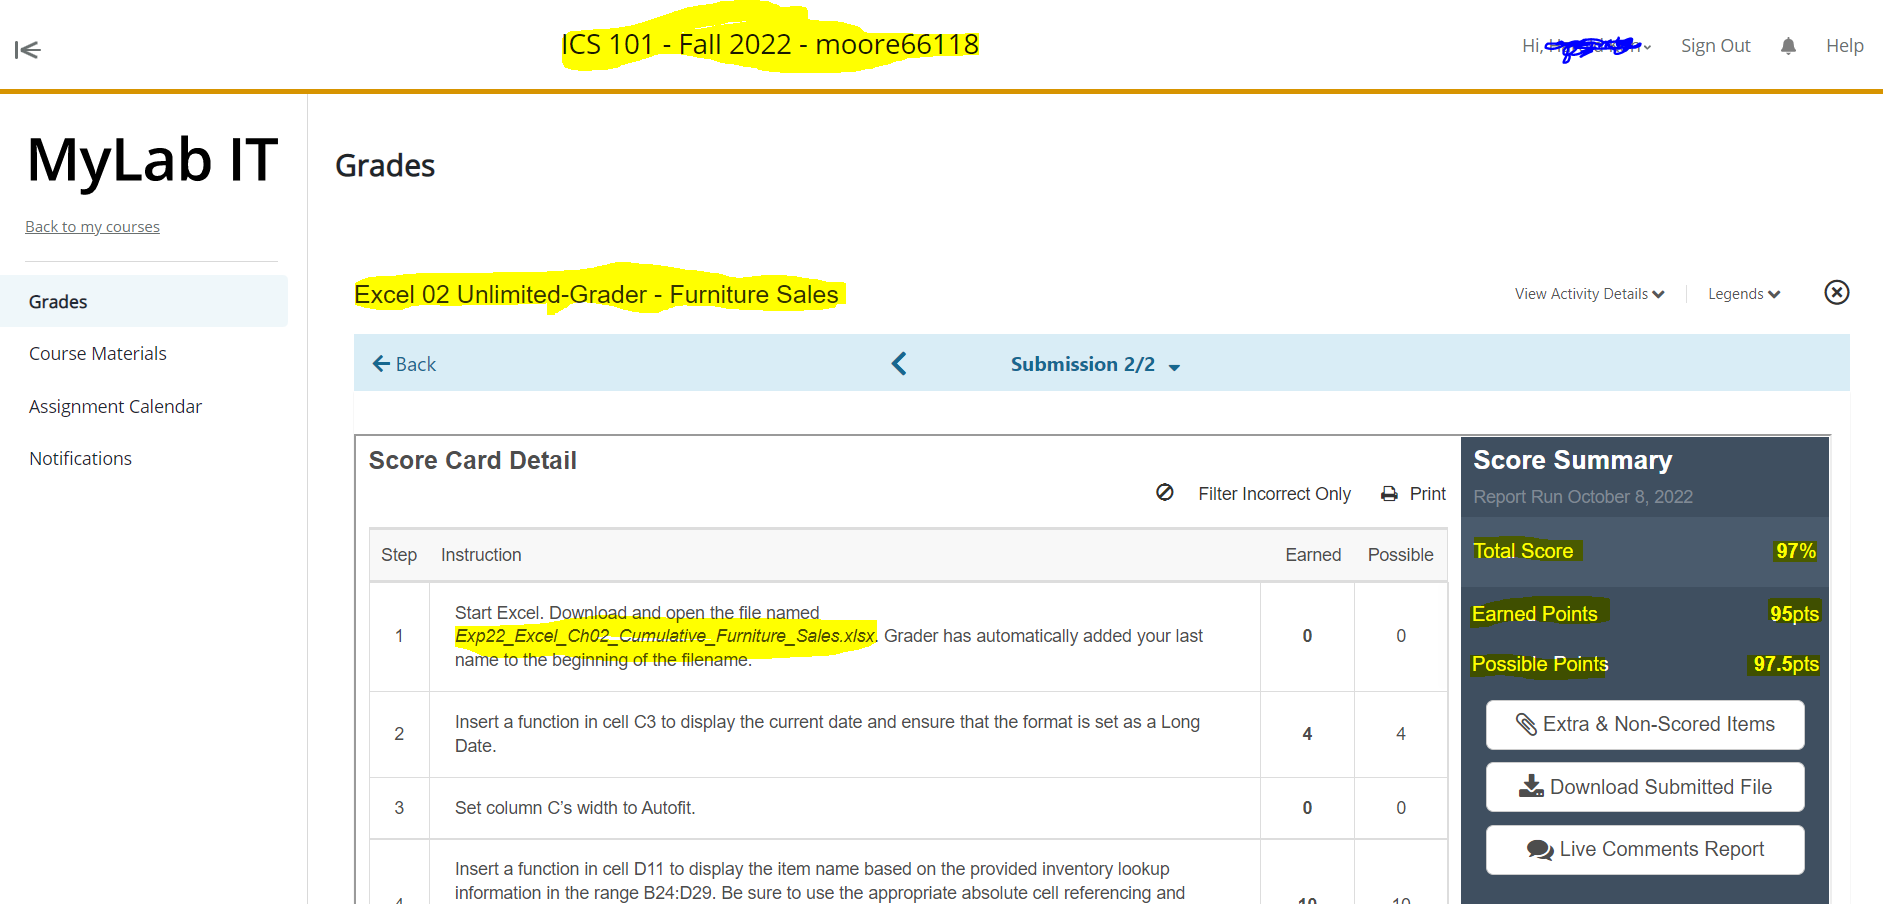Screen dimensions: 1883x904
Task: Click the MyLab IT logo
Action: pos(152,160)
